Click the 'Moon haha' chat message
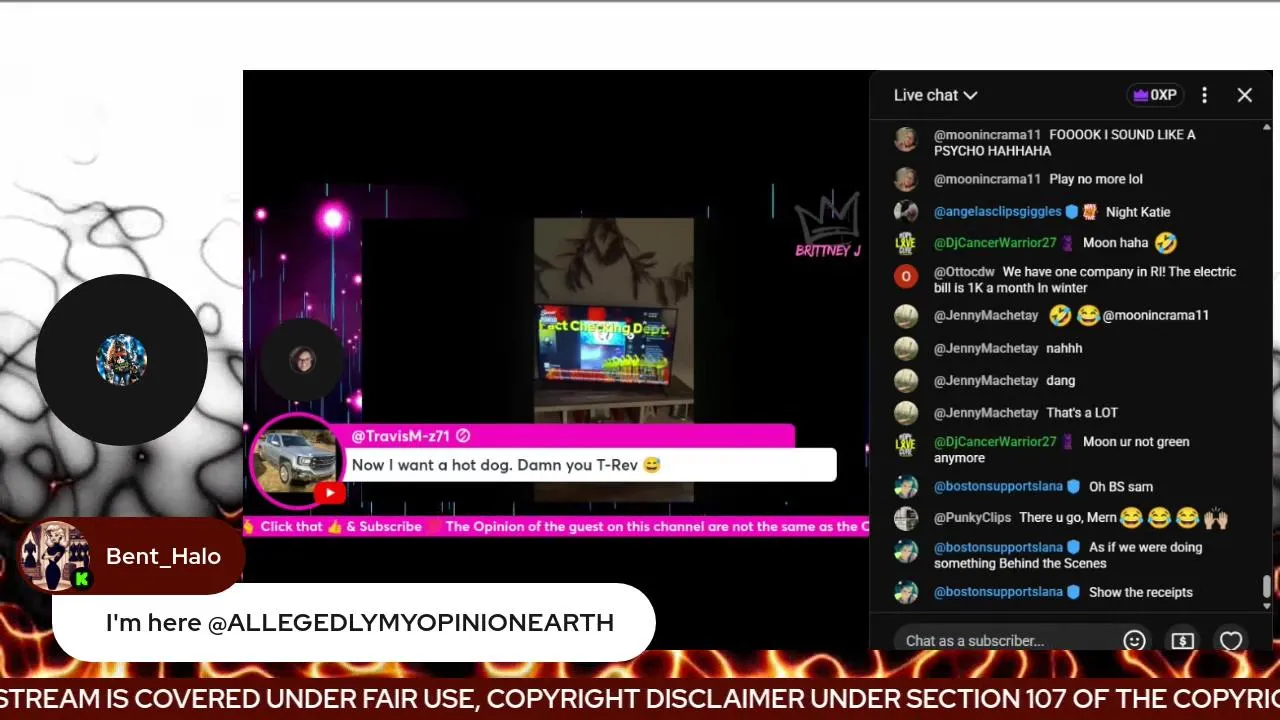The height and width of the screenshot is (720, 1280). tap(1115, 243)
